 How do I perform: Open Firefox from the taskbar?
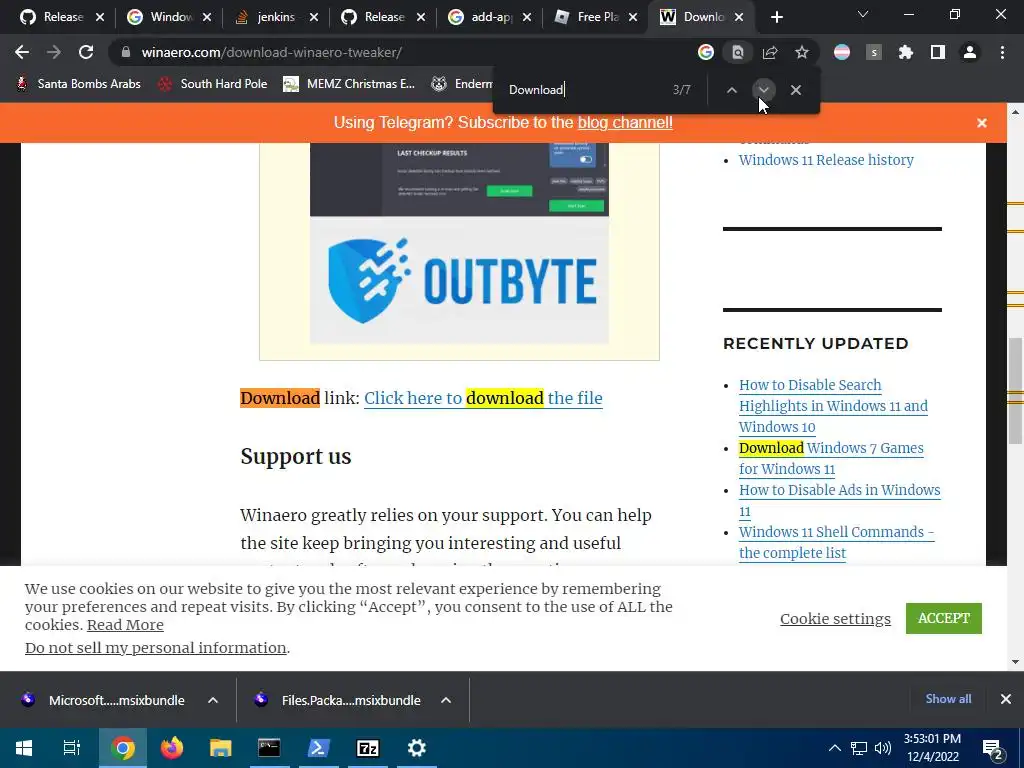point(172,748)
